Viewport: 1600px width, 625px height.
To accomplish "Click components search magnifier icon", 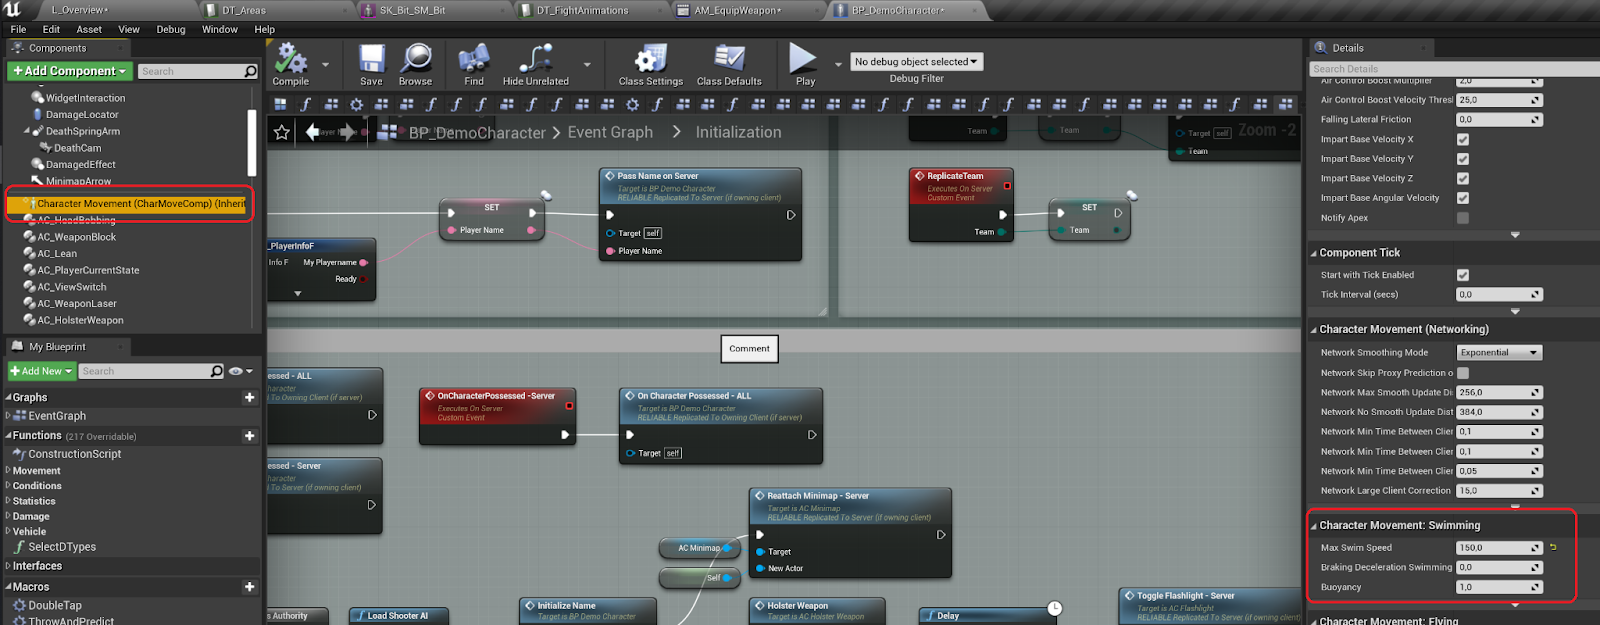I will [251, 71].
